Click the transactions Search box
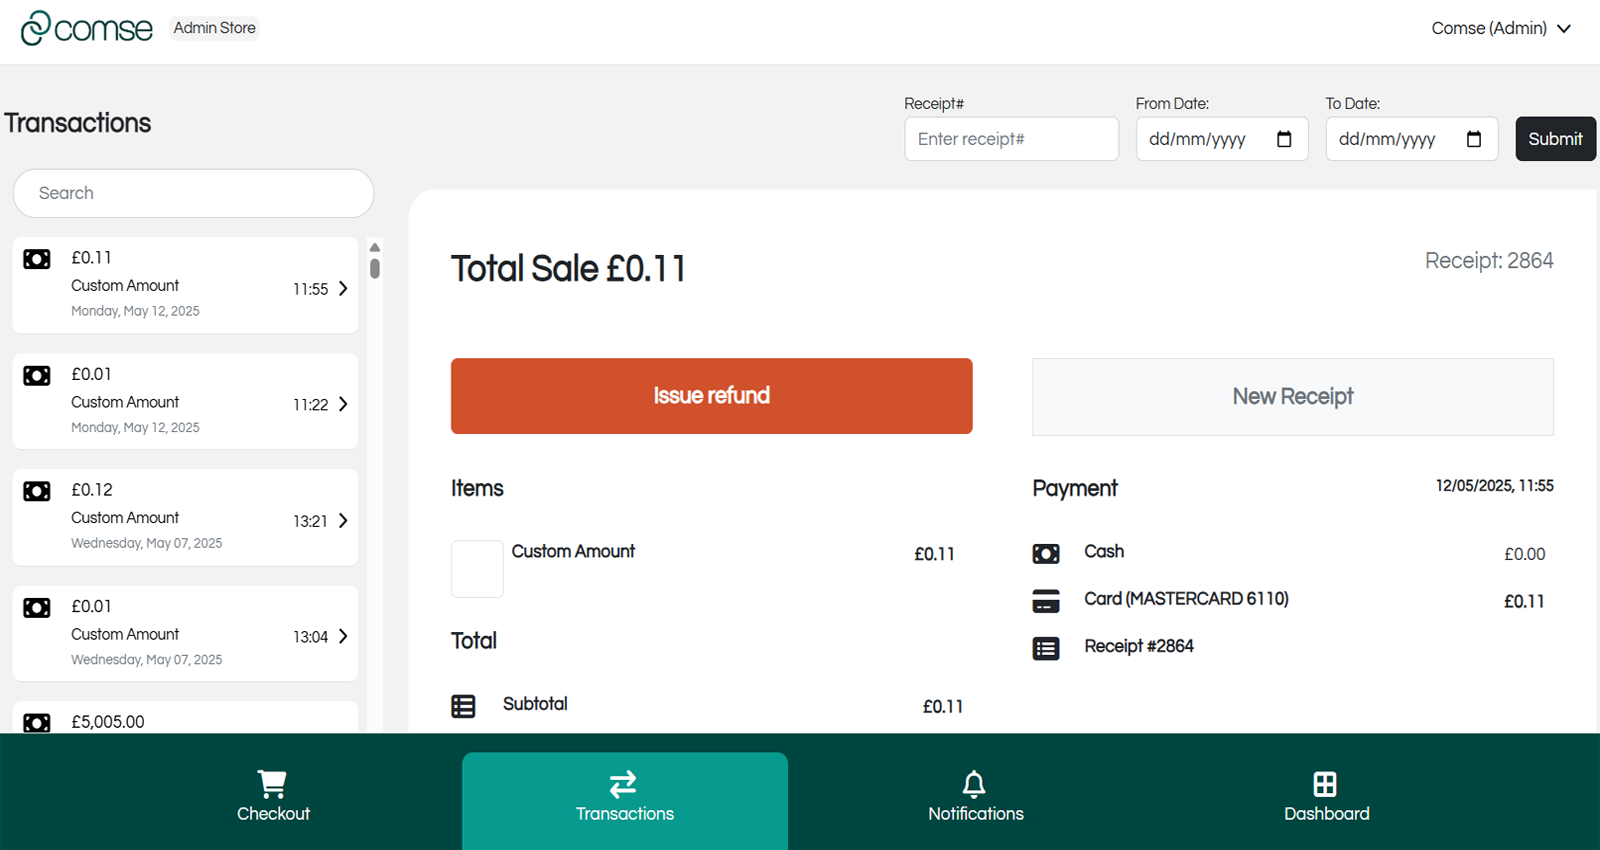Screen dimensions: 1600x850 pyautogui.click(x=193, y=193)
